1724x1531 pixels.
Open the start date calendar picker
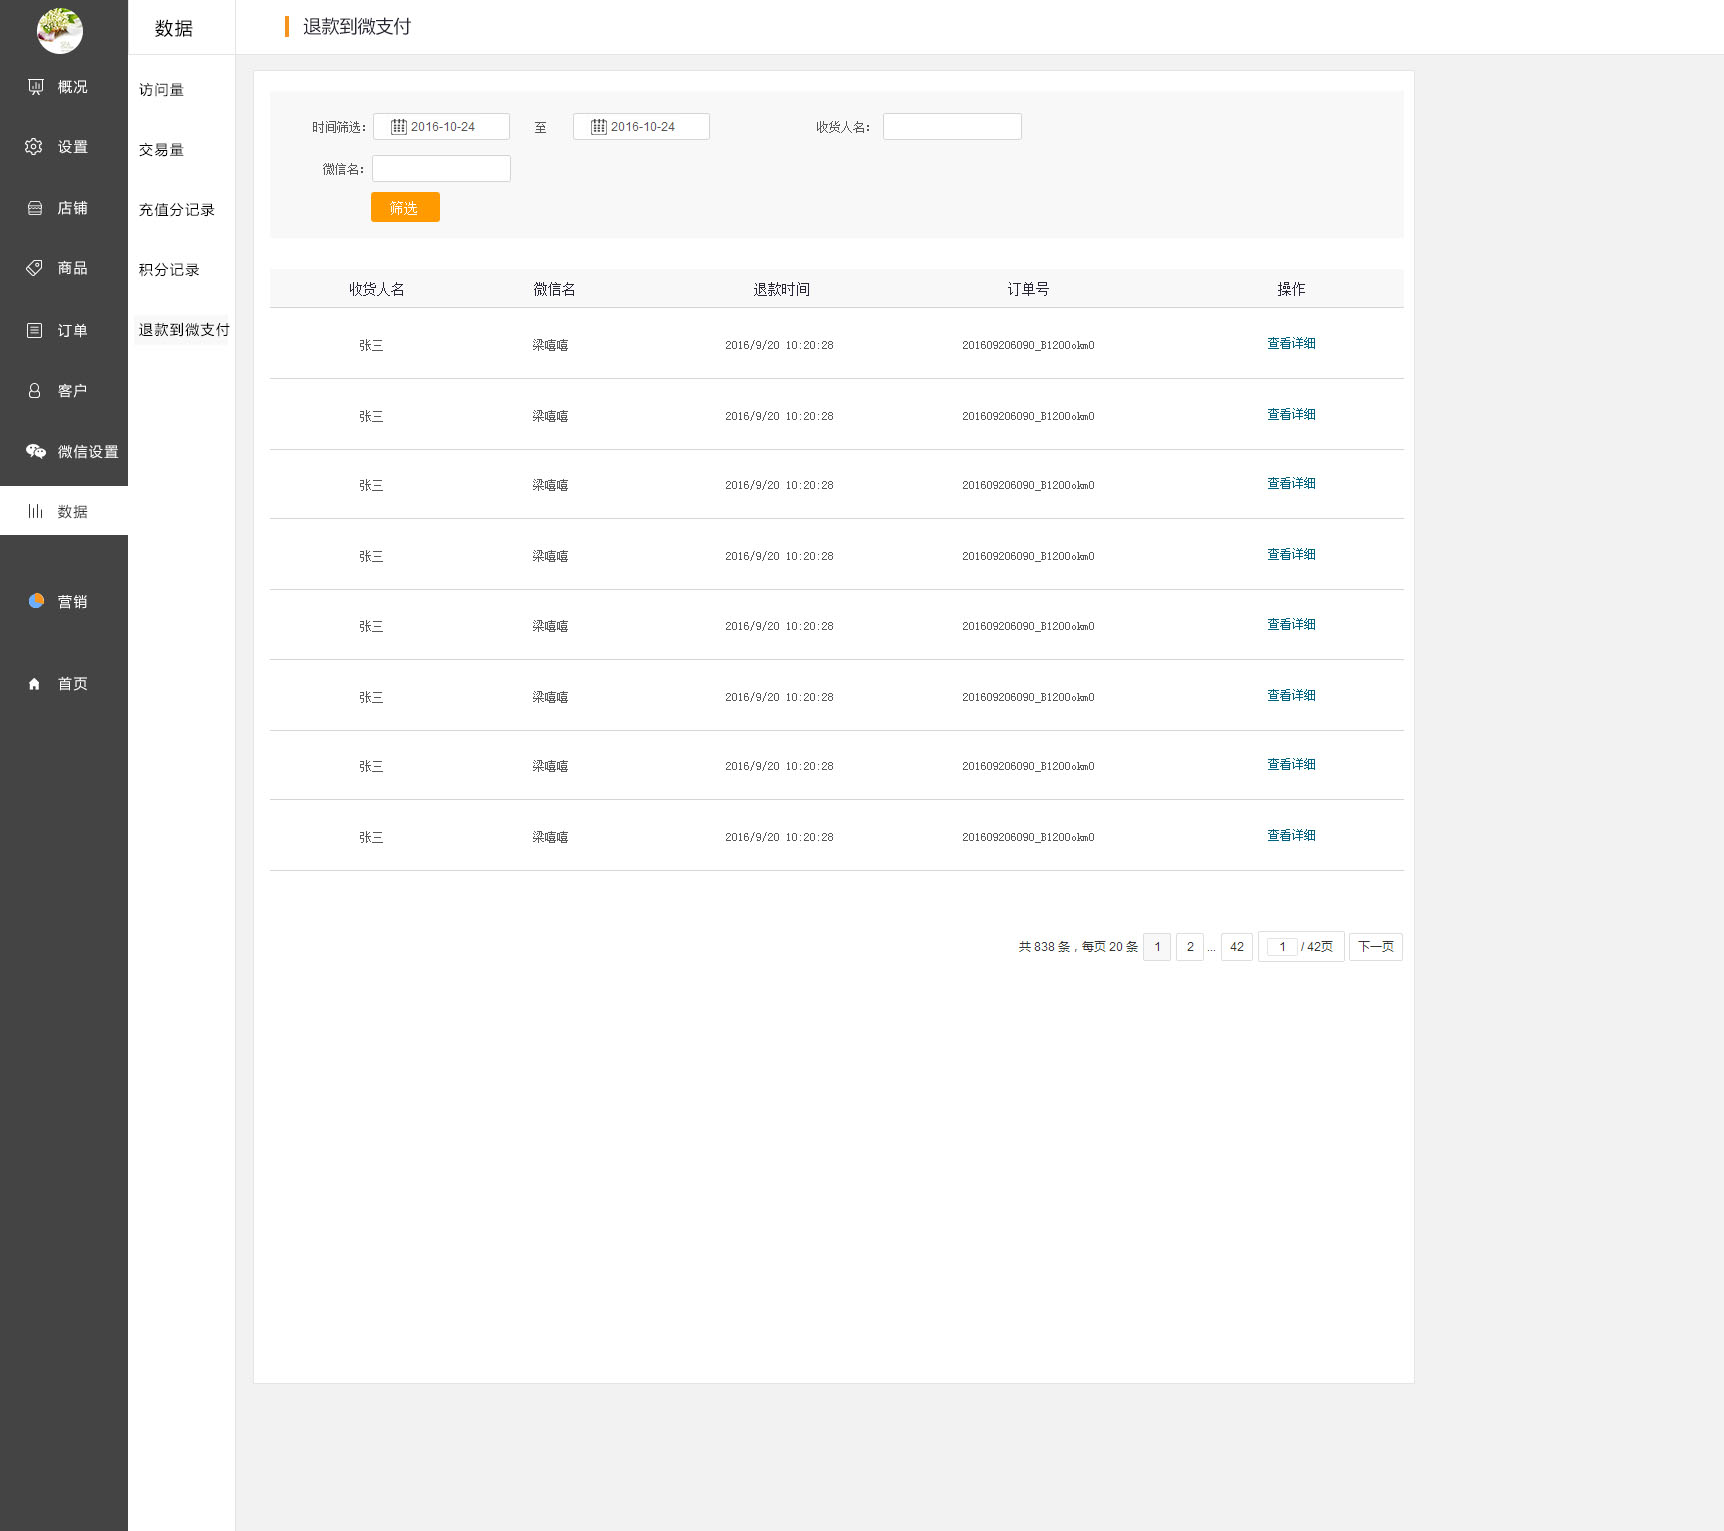(399, 127)
